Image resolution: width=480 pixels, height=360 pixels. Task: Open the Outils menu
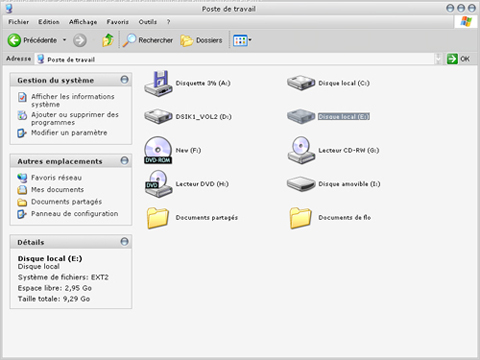(148, 22)
